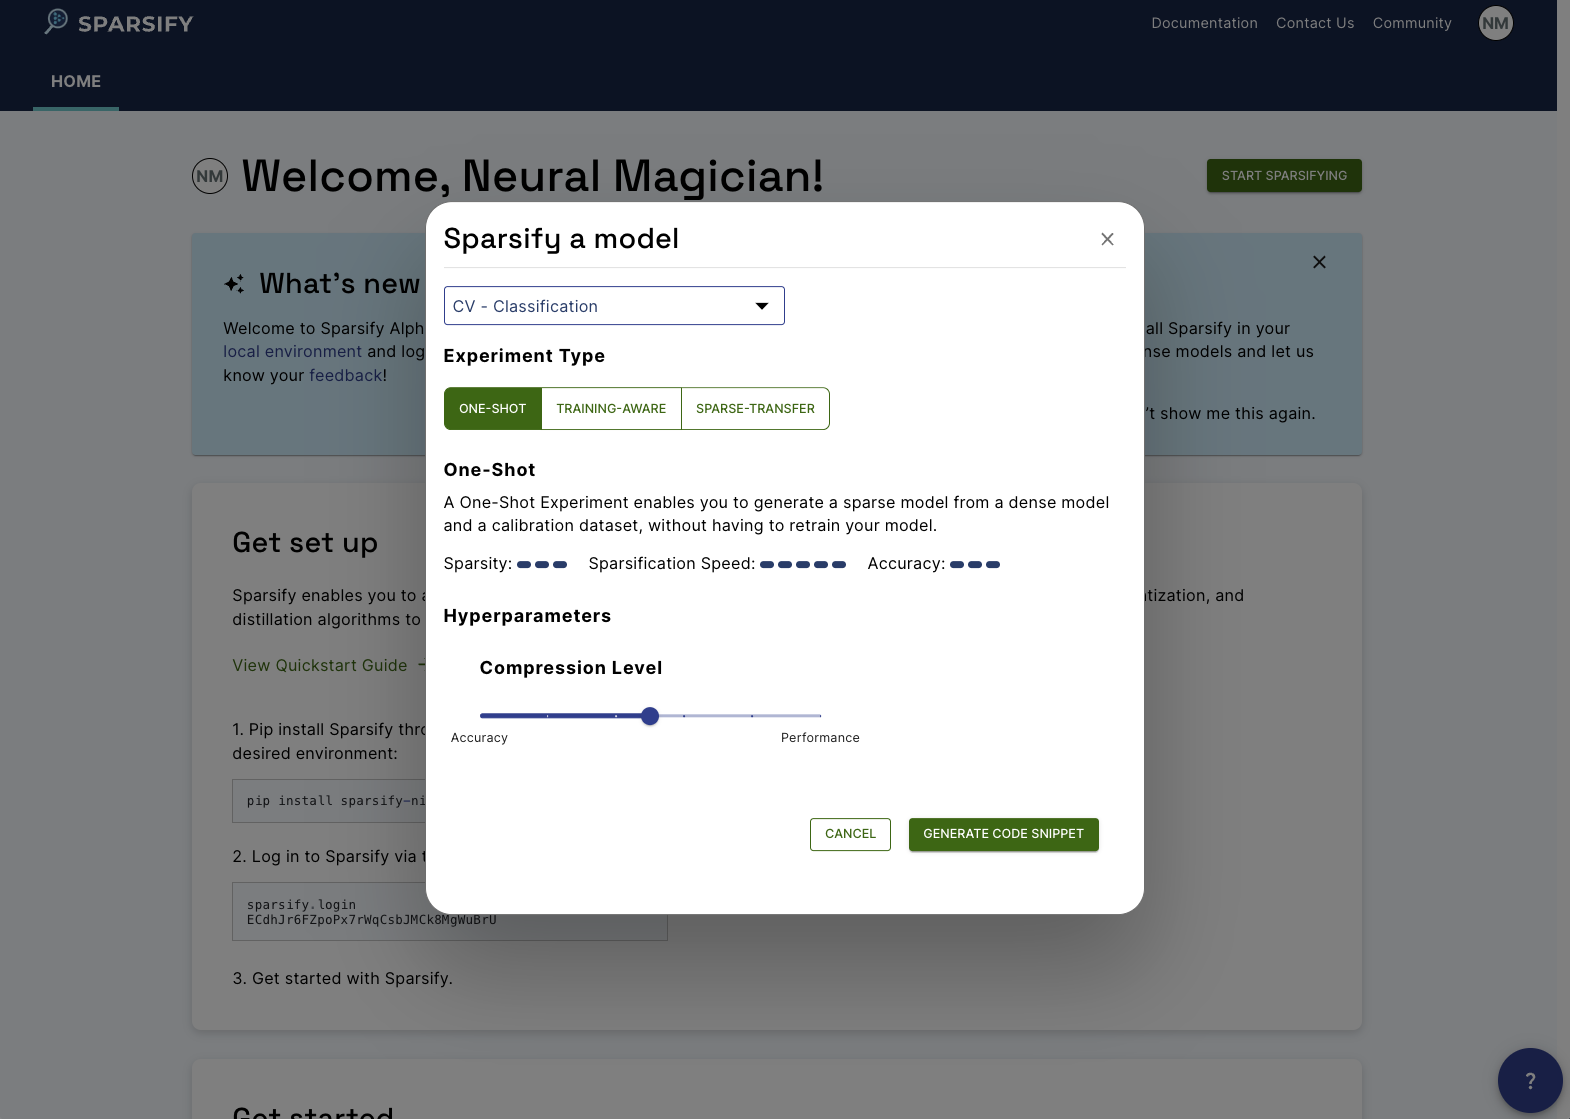This screenshot has height=1119, width=1570.
Task: Click the Hyperparameters heading
Action: [x=527, y=616]
